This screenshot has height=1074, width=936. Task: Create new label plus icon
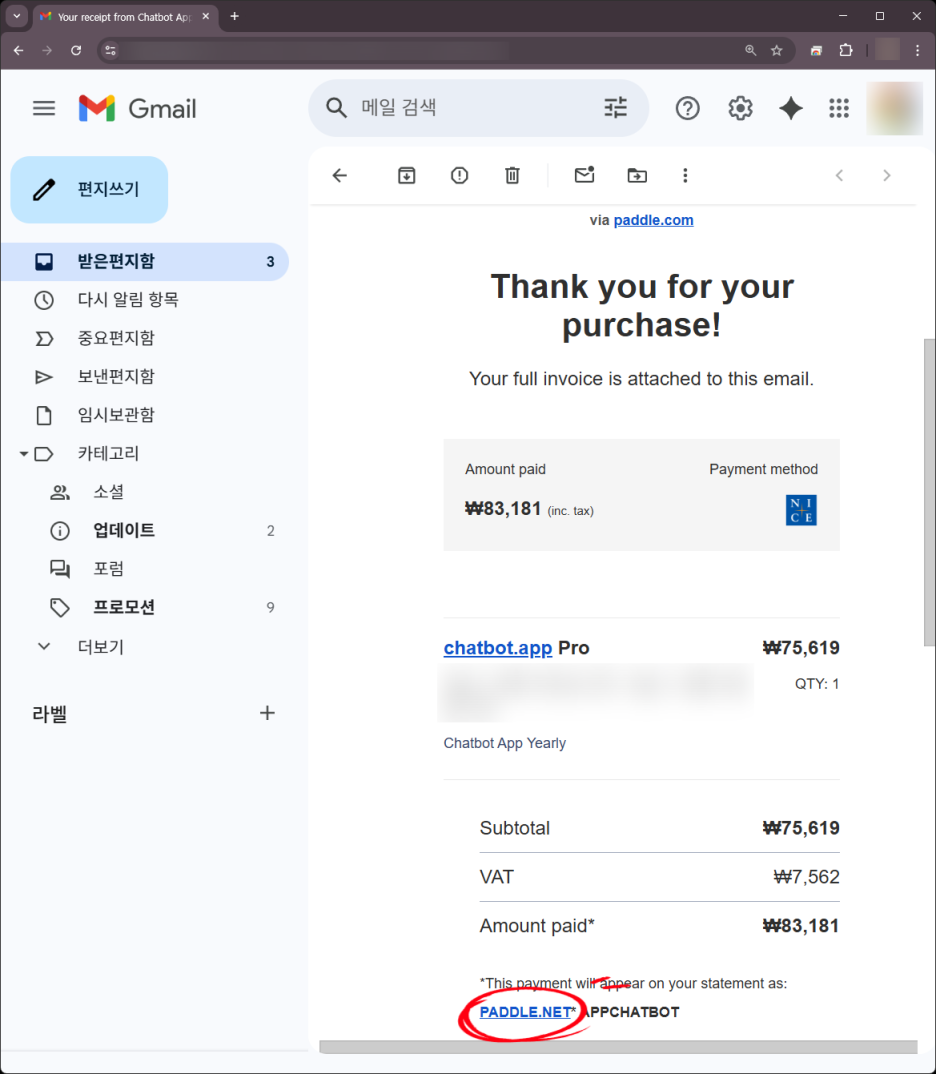click(267, 713)
